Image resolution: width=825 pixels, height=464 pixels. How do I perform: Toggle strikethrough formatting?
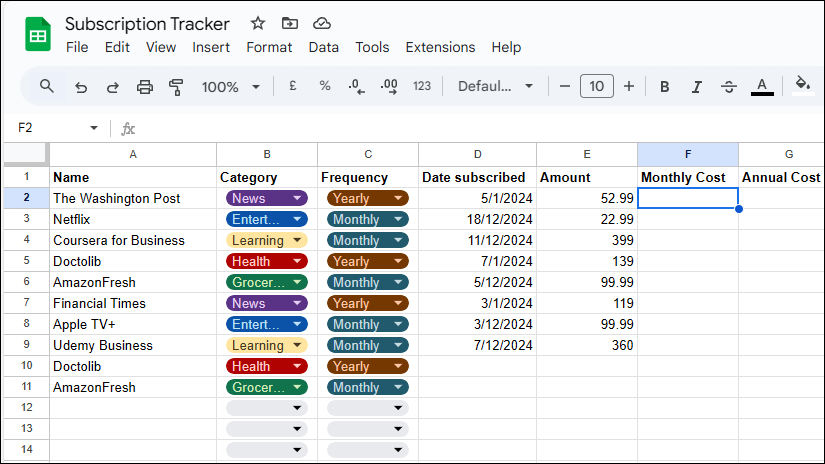[729, 87]
